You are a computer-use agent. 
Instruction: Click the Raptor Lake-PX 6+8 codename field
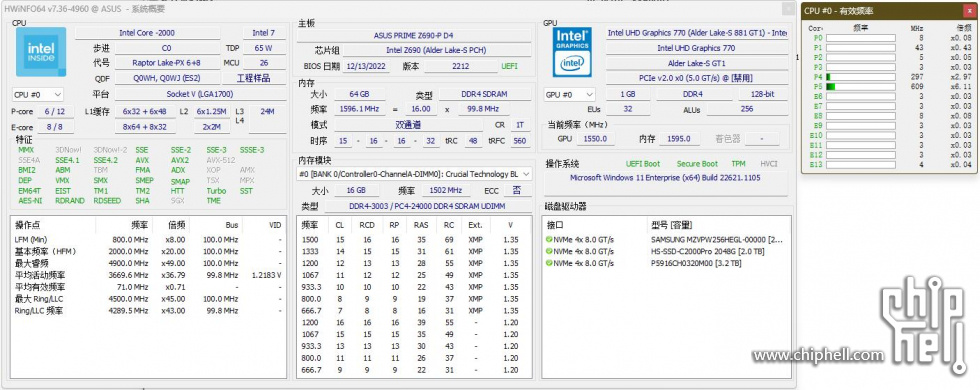coord(166,63)
